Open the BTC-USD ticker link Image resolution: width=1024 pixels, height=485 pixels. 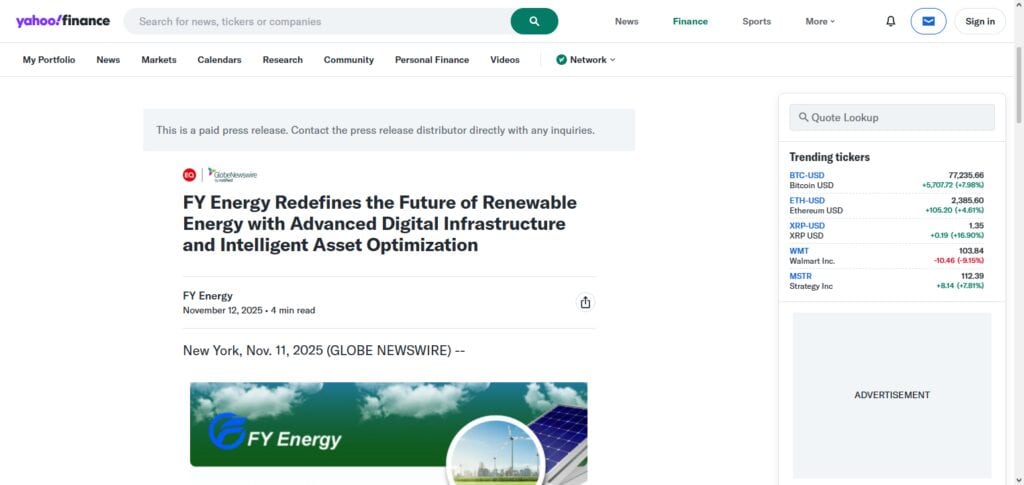(807, 175)
